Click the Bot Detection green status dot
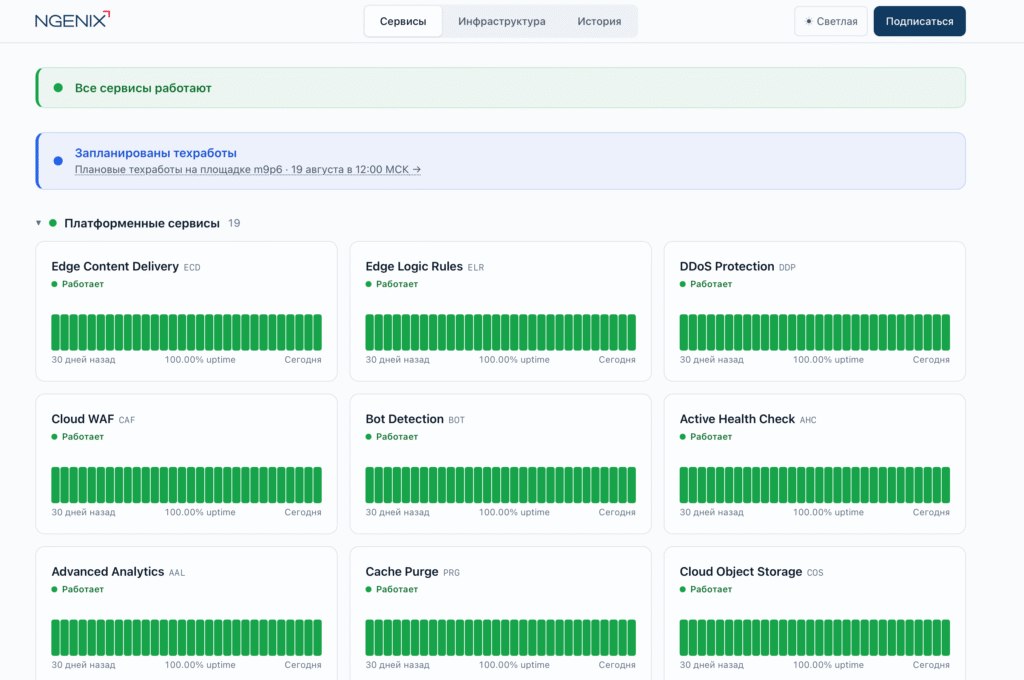 click(368, 437)
